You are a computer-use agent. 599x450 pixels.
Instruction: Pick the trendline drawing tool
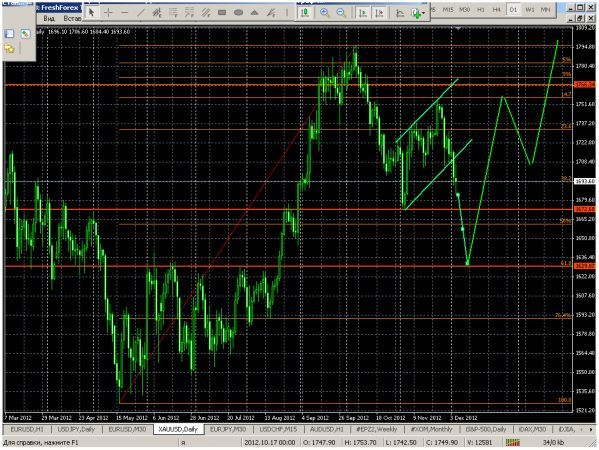(141, 13)
